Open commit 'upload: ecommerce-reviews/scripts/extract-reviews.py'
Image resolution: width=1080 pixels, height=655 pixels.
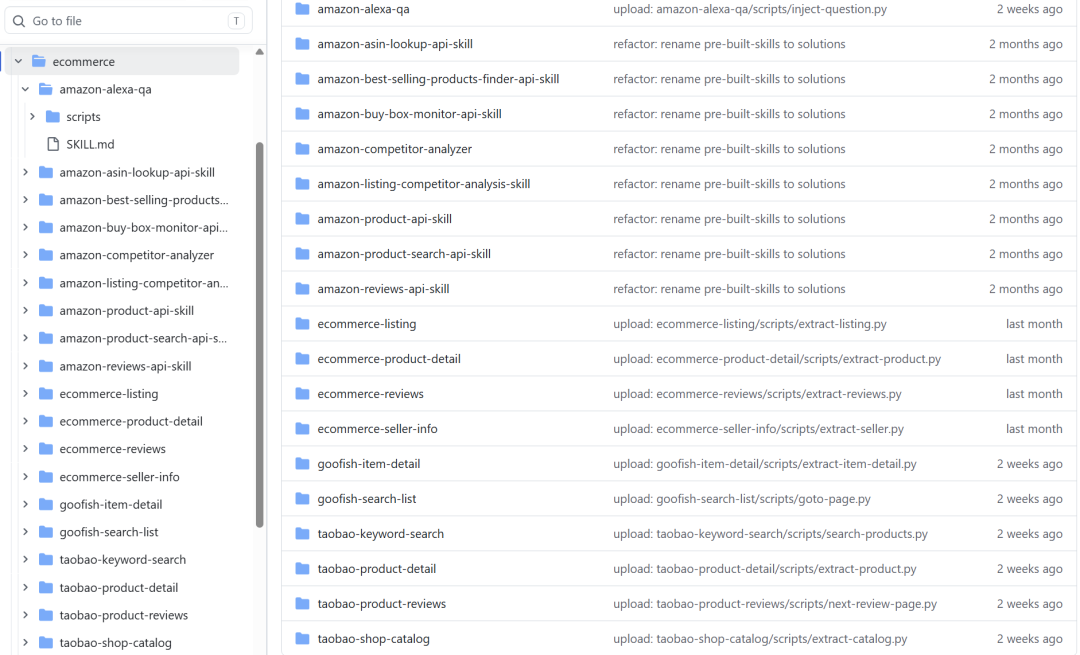click(x=757, y=394)
